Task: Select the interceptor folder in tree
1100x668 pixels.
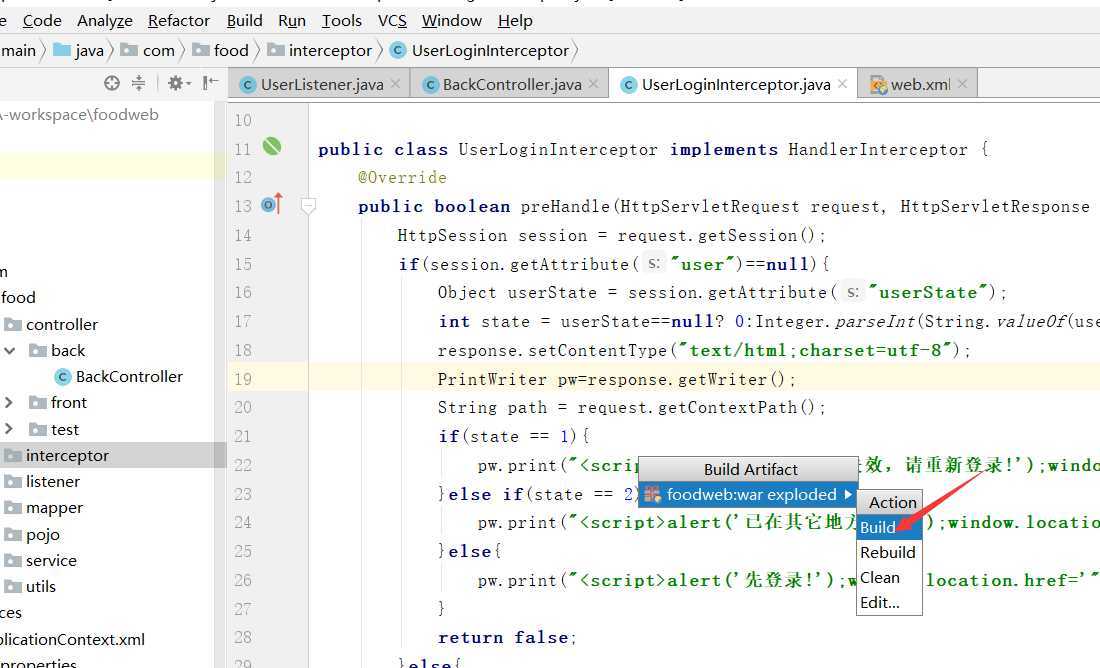Action: click(56, 455)
